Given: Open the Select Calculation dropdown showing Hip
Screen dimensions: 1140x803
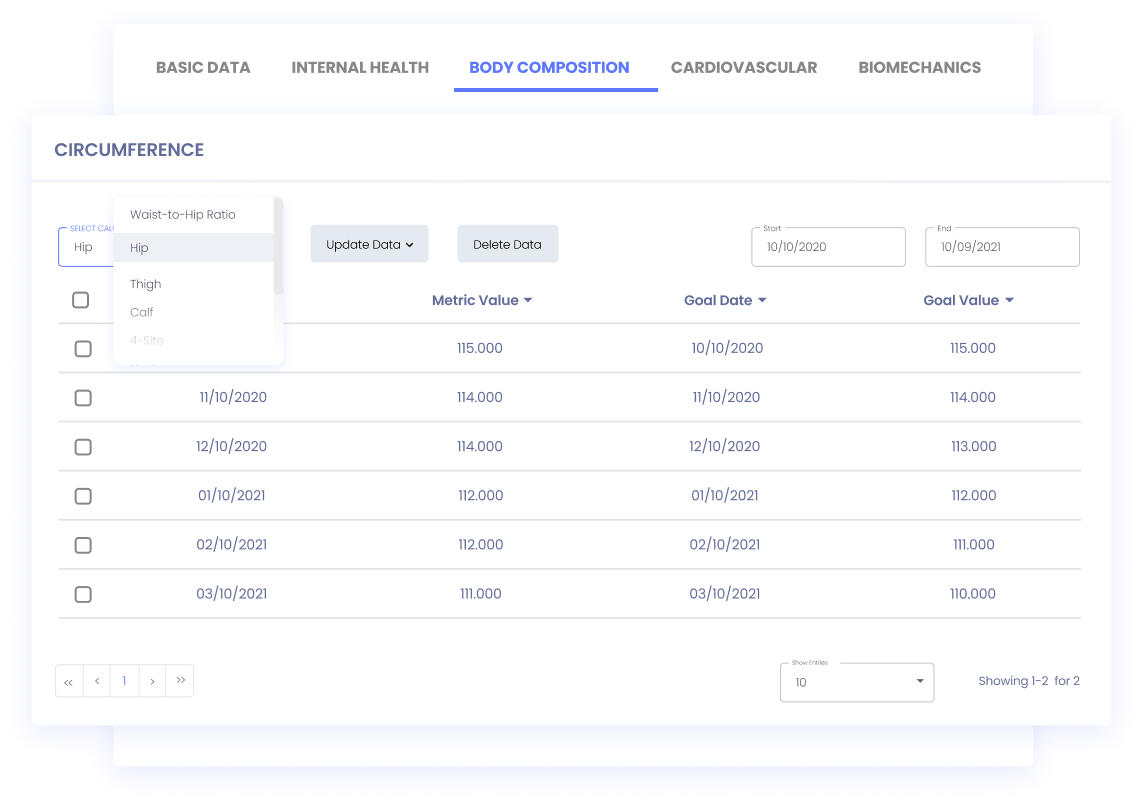Looking at the screenshot, I should click(x=86, y=247).
